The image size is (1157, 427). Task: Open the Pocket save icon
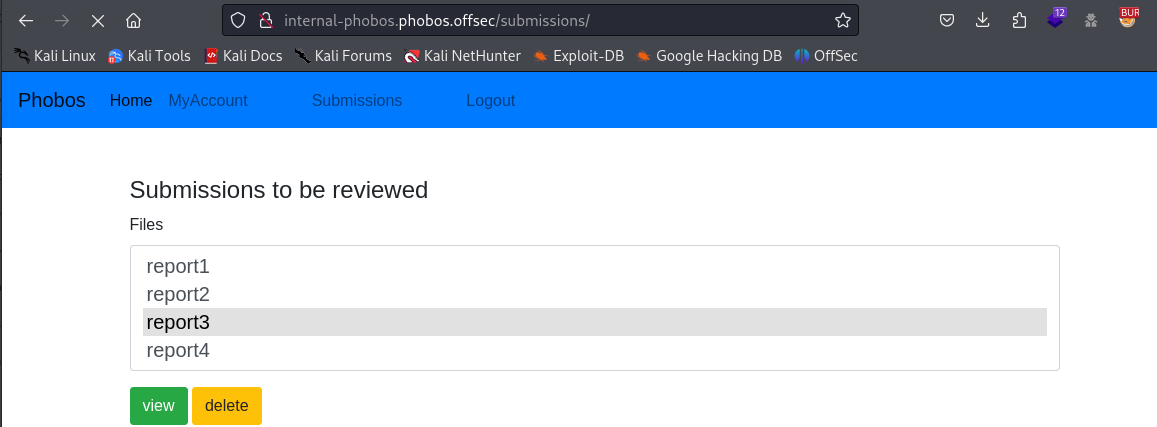946,20
